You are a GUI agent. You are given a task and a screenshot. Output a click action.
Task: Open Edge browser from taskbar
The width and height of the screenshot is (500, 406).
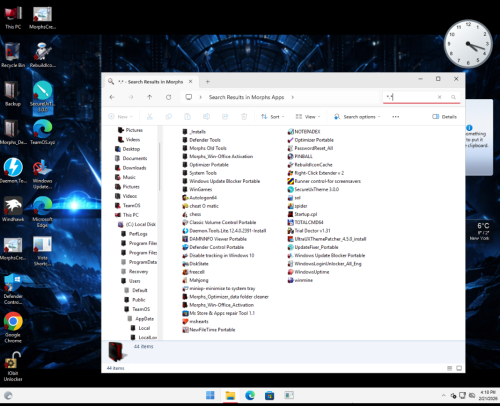250,395
